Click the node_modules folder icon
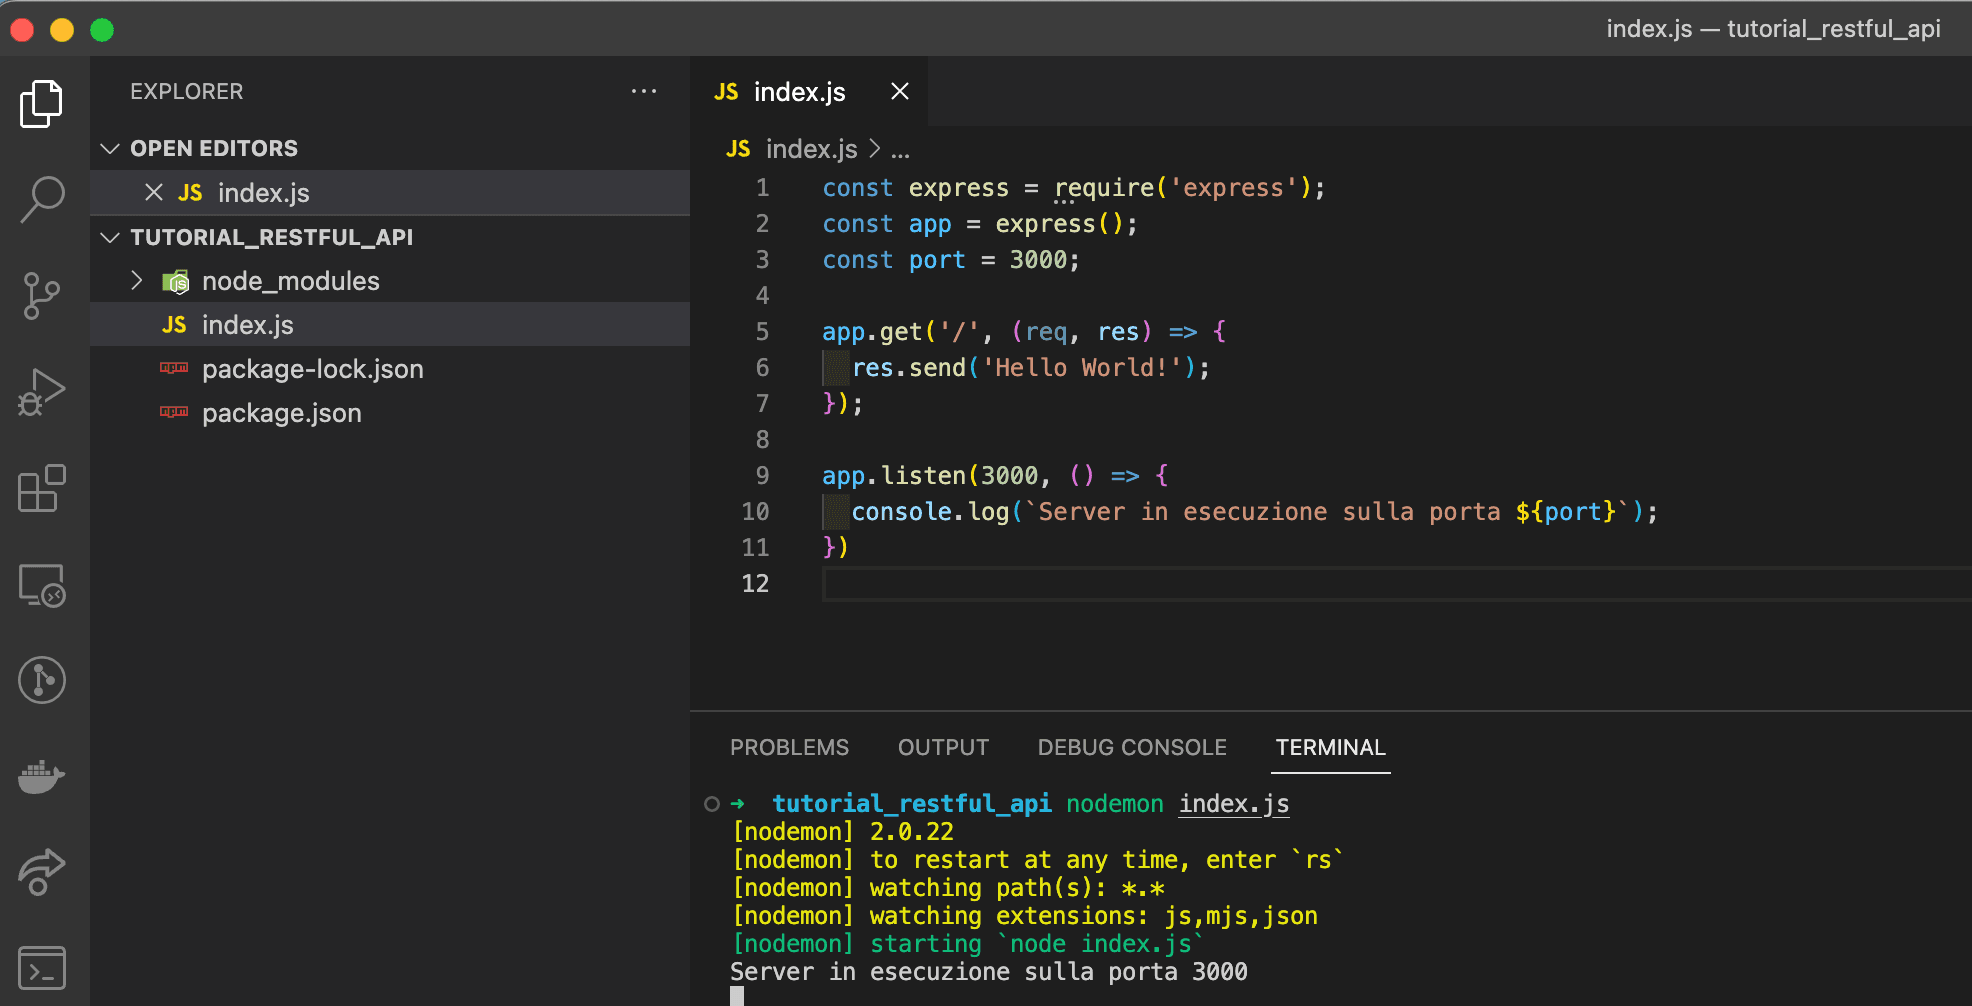The width and height of the screenshot is (1972, 1006). [x=175, y=281]
